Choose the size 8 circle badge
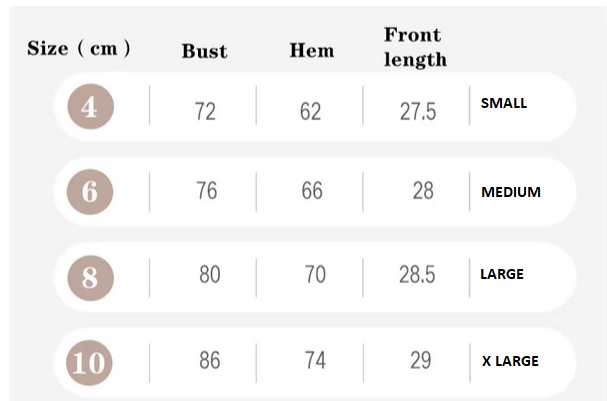Image resolution: width=607 pixels, height=401 pixels. pyautogui.click(x=90, y=276)
